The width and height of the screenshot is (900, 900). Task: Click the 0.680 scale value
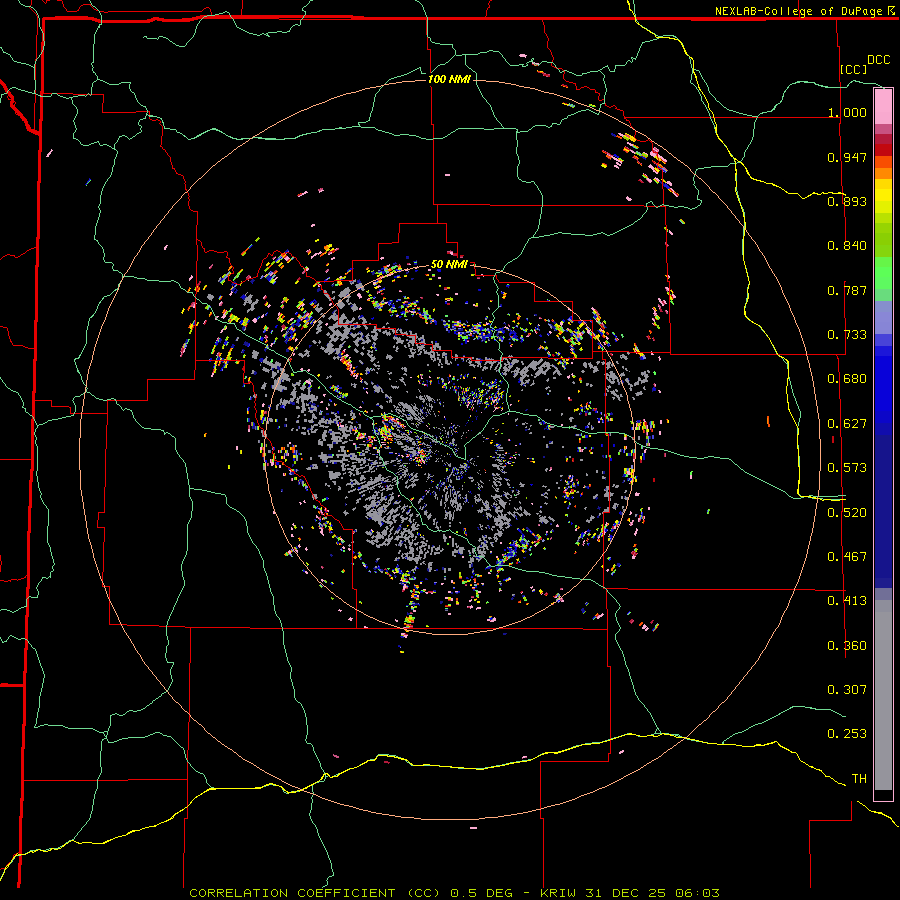(x=847, y=379)
